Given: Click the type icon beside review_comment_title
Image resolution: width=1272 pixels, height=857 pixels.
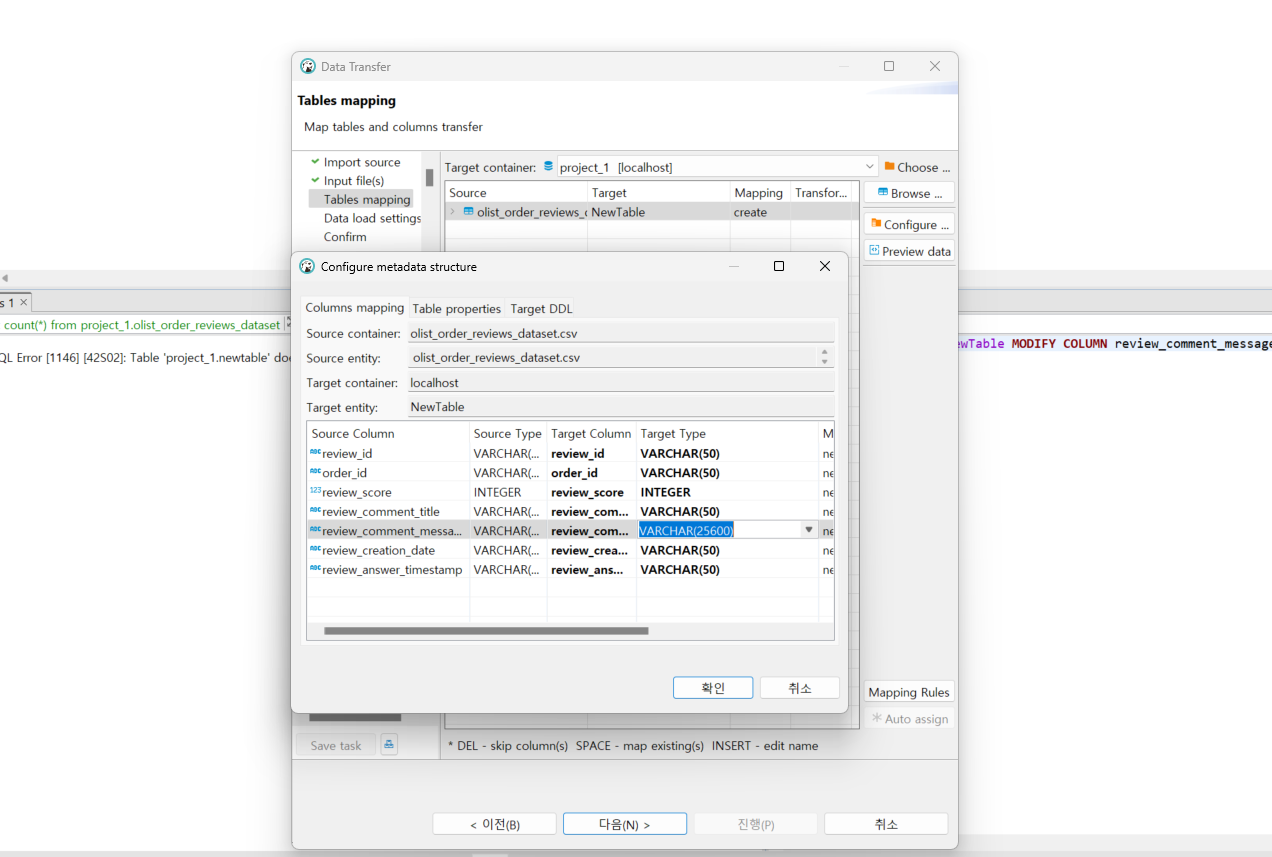Looking at the screenshot, I should (315, 511).
